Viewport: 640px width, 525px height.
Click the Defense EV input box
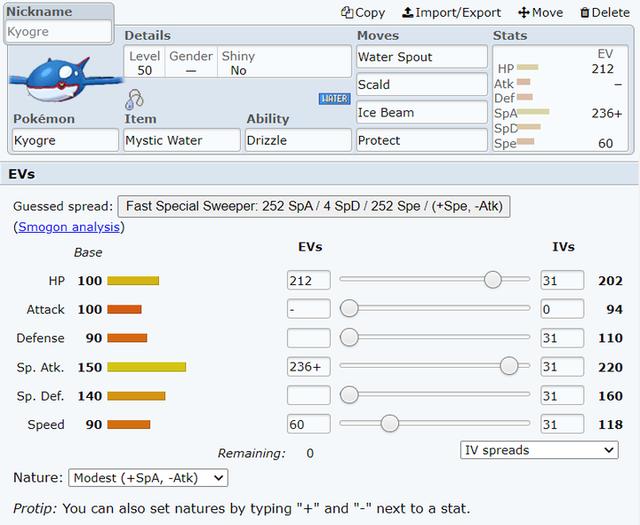pos(309,338)
